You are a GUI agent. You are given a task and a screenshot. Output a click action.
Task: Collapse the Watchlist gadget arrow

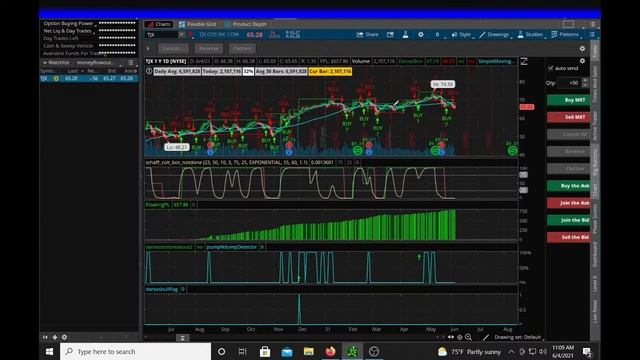tap(44, 63)
